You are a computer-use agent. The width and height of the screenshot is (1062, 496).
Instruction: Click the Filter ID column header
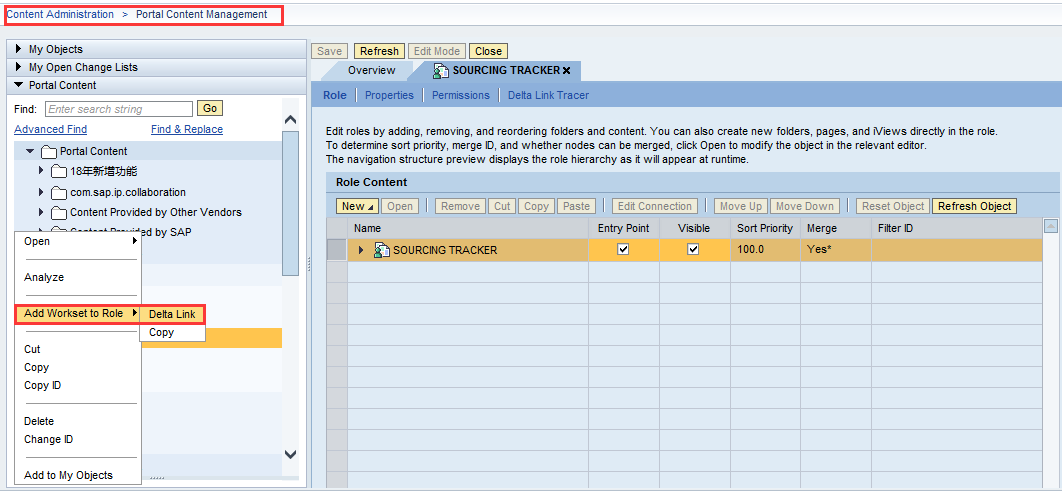coord(956,228)
